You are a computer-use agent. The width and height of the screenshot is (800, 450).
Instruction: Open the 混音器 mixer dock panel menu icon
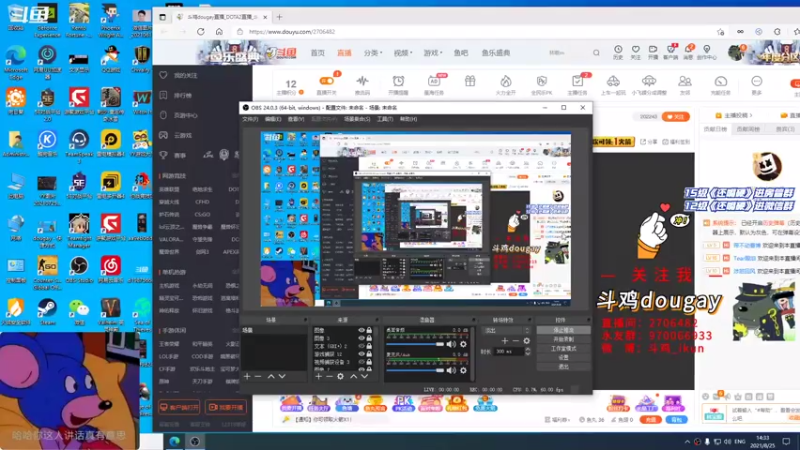pyautogui.click(x=472, y=320)
